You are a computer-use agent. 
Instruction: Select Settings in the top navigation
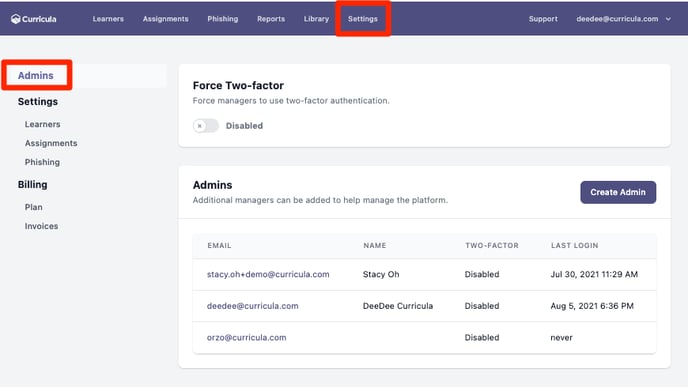point(363,19)
